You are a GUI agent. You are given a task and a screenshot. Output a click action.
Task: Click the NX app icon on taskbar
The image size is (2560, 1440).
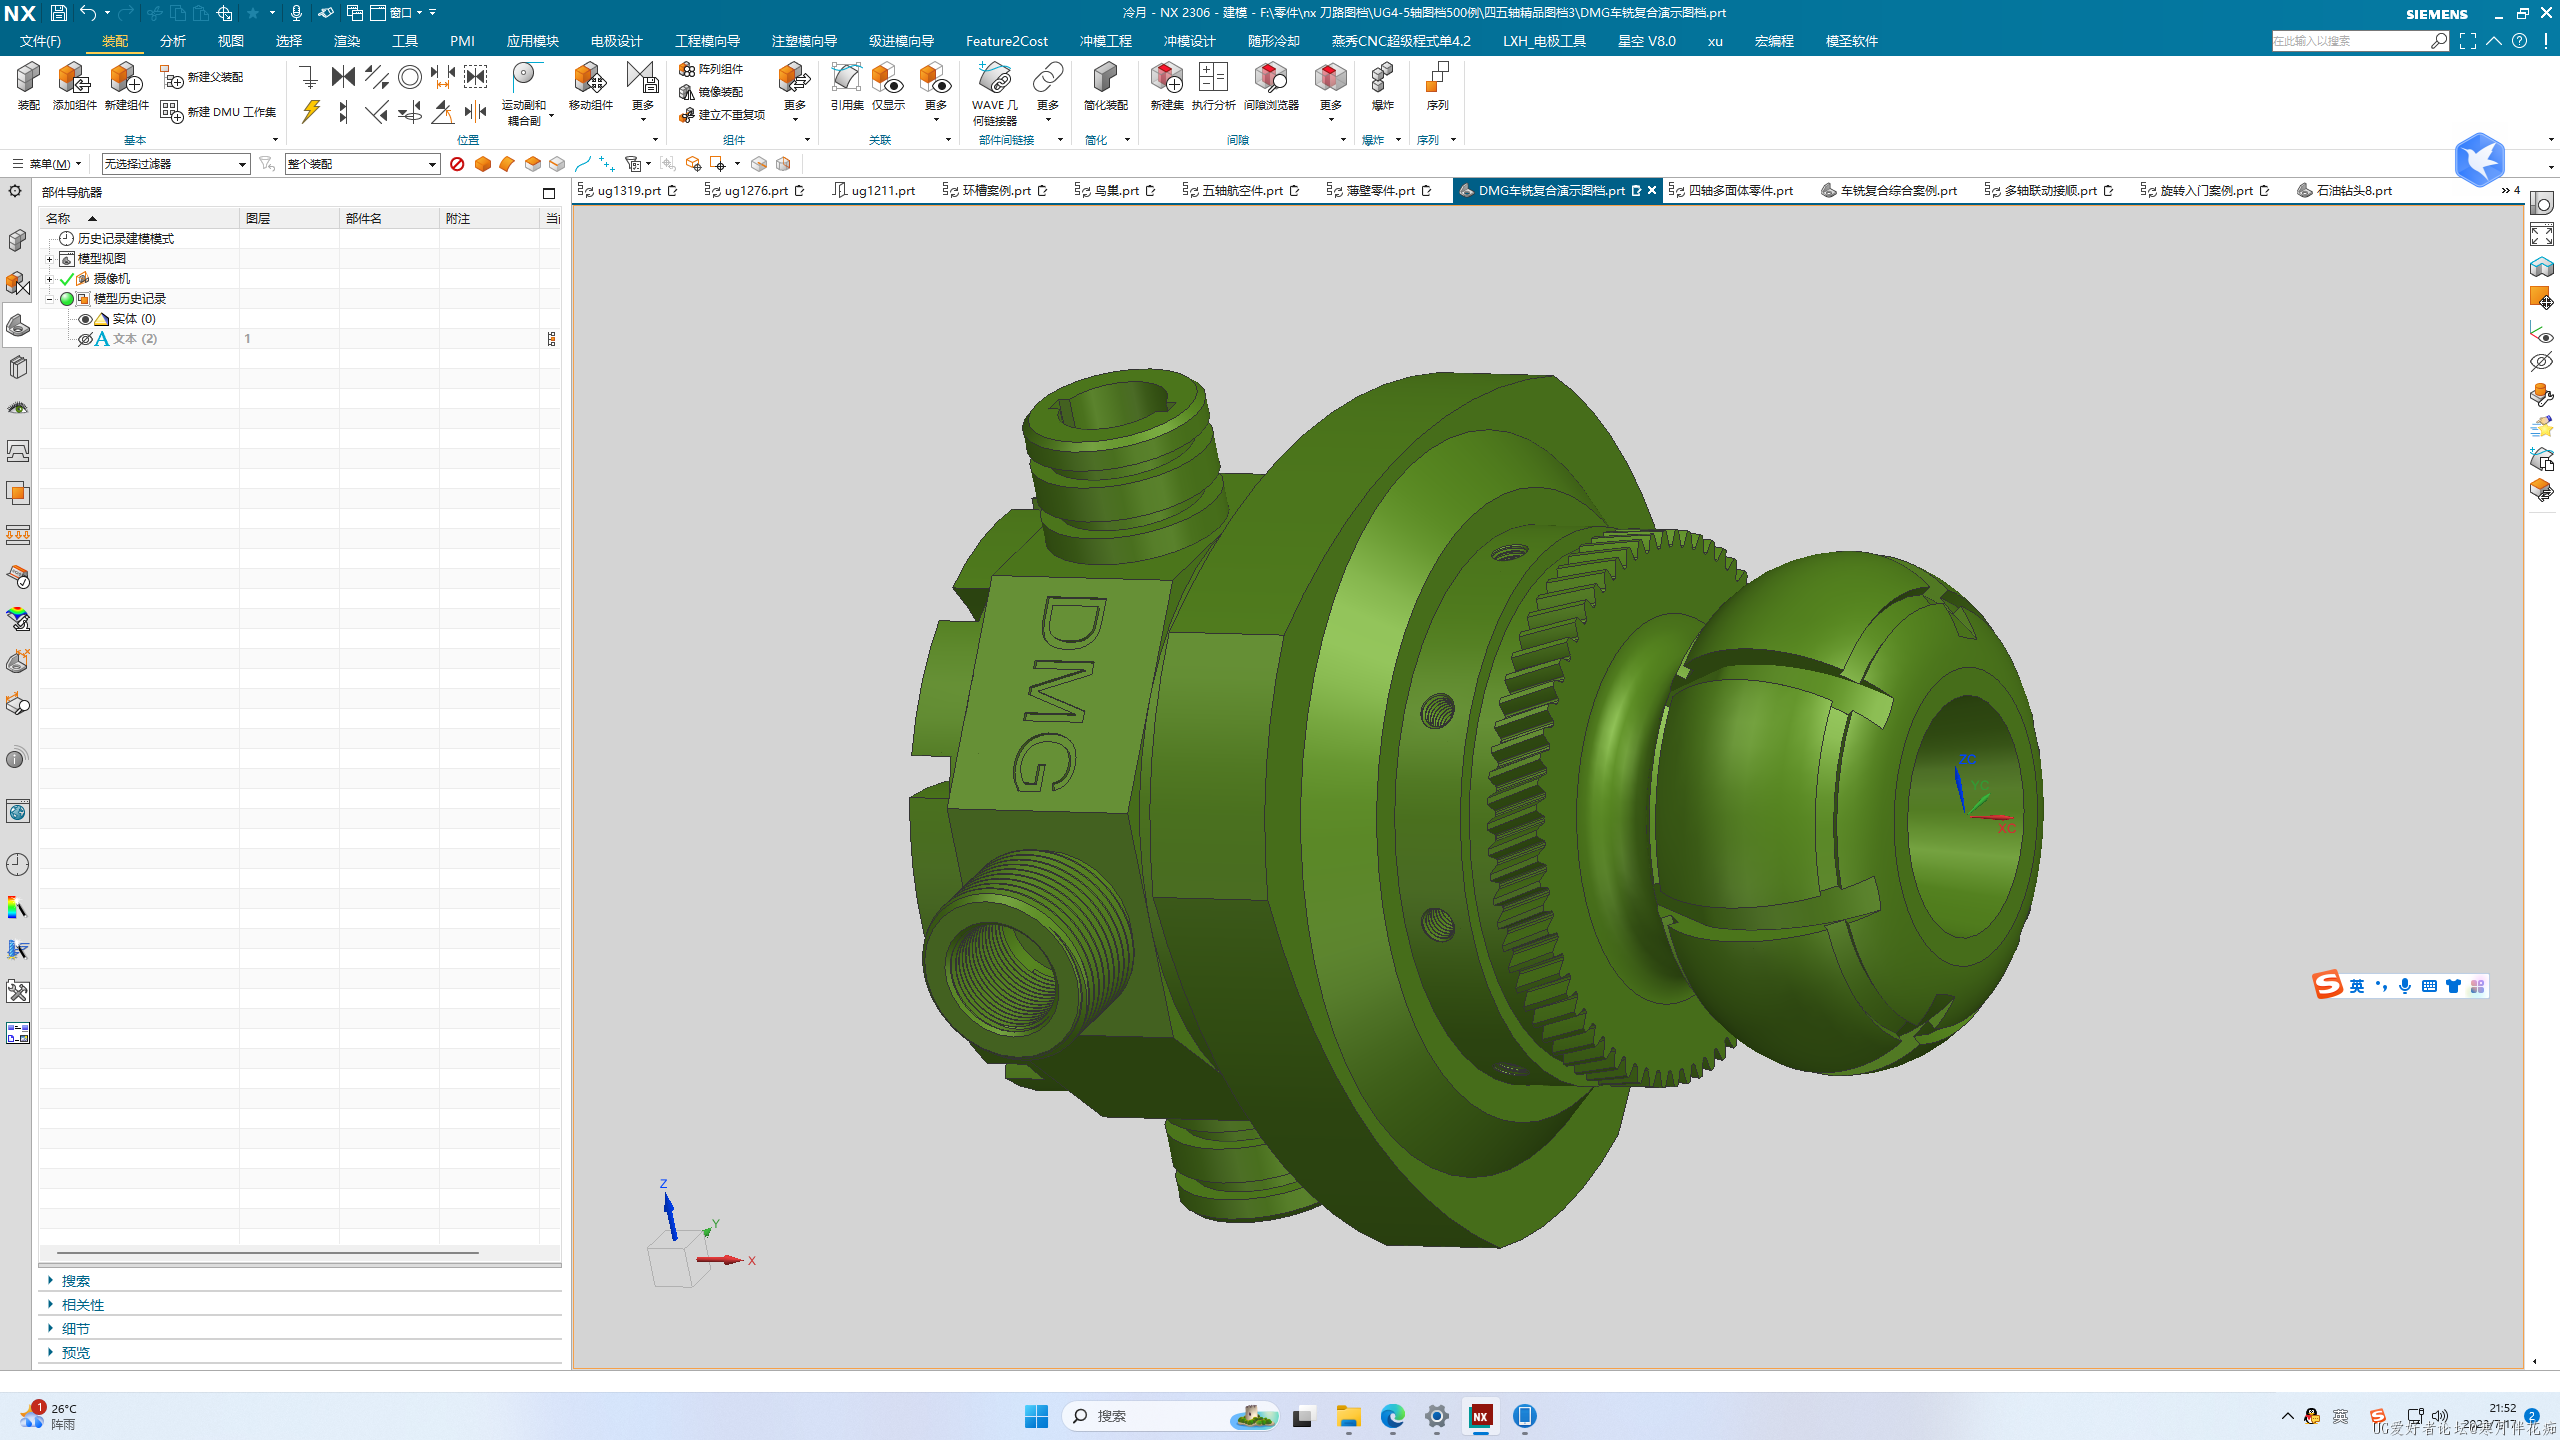click(x=1480, y=1416)
